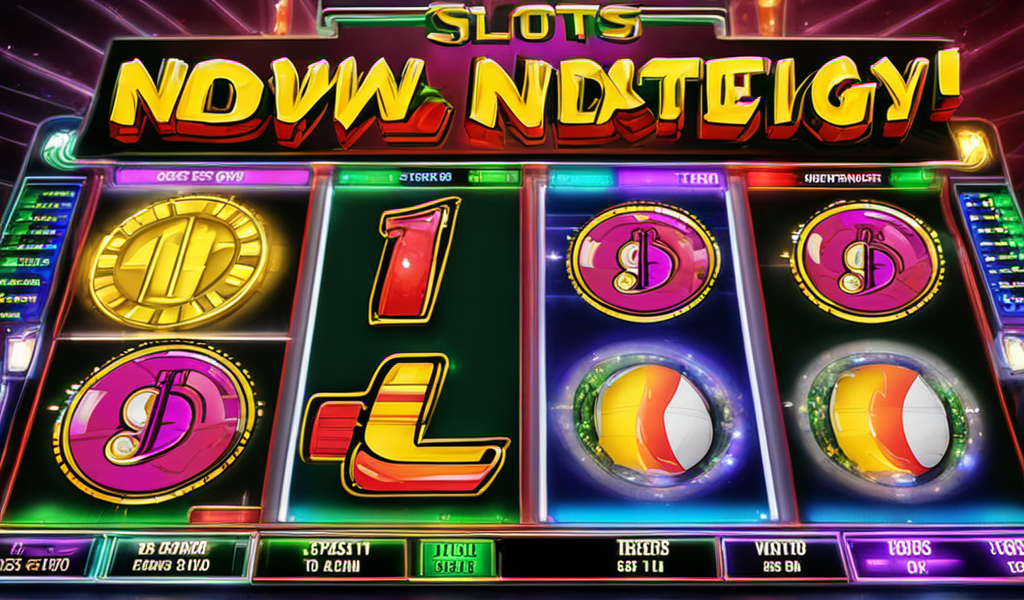Select the pink coin in the third reel
The width and height of the screenshot is (1024, 600).
click(x=643, y=261)
